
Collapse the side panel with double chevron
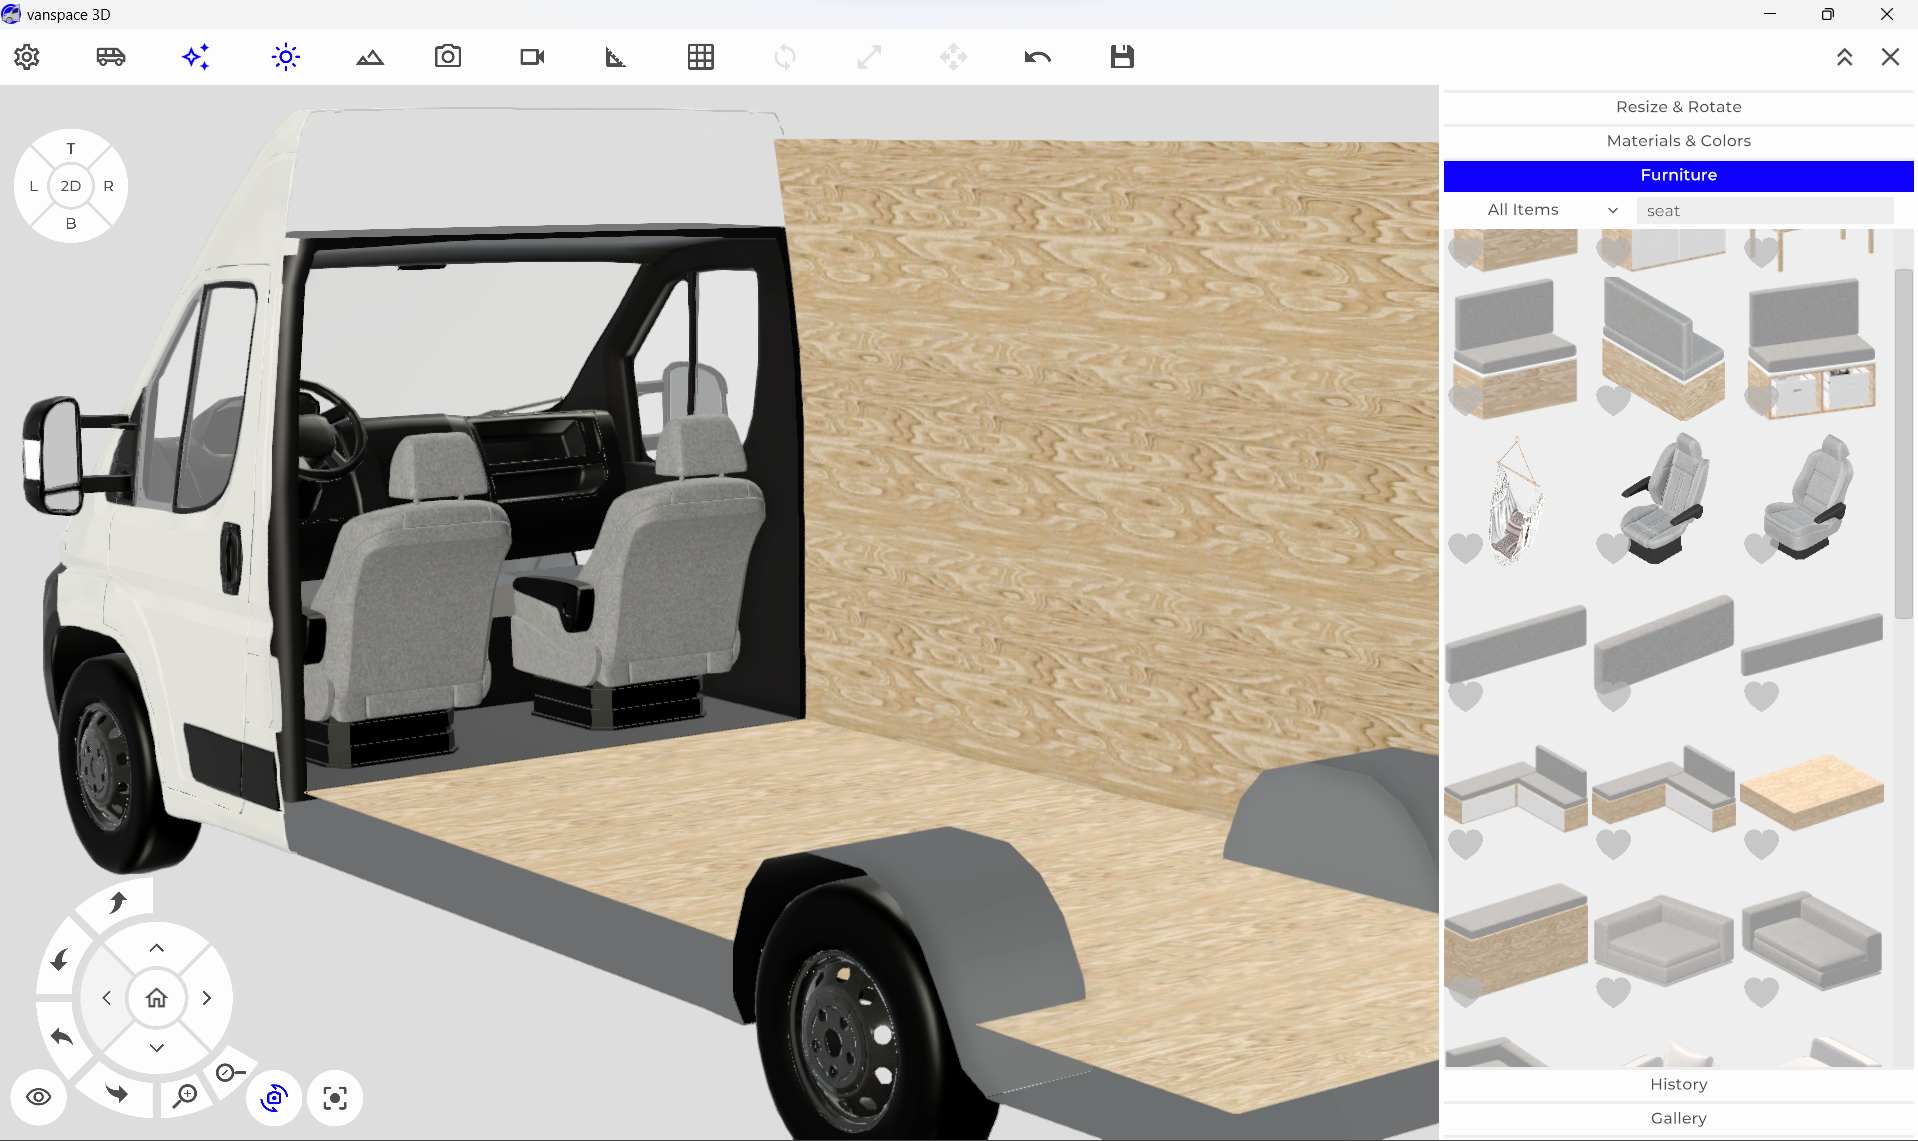coord(1845,57)
